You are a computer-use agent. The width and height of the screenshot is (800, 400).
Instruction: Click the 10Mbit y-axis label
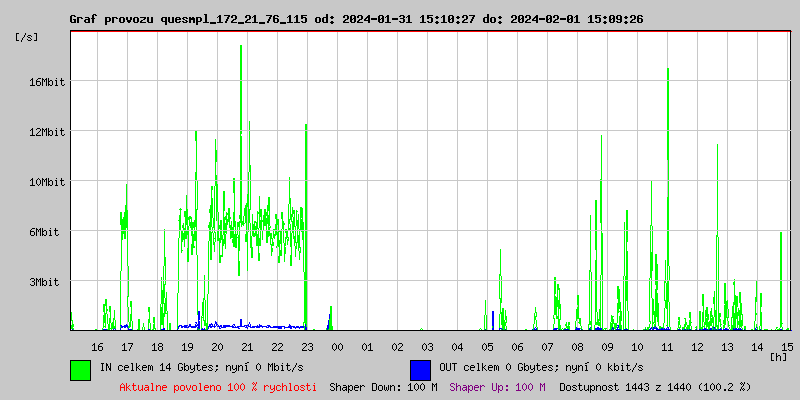point(47,182)
